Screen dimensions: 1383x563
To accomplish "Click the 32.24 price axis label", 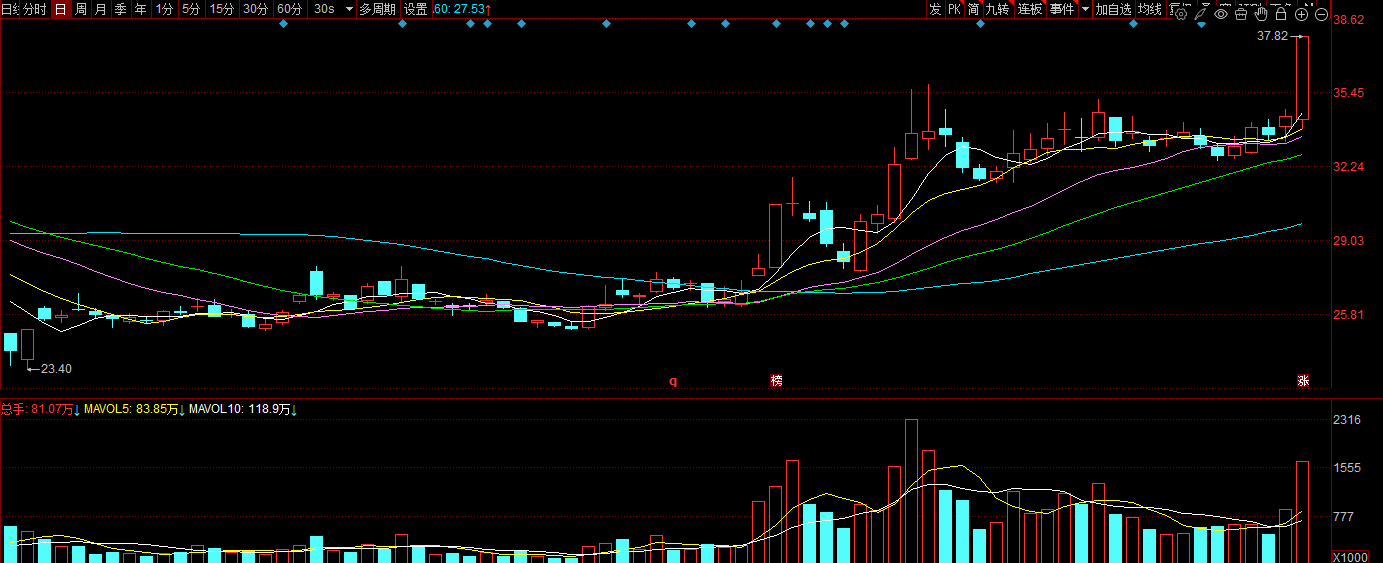I will click(x=1349, y=167).
